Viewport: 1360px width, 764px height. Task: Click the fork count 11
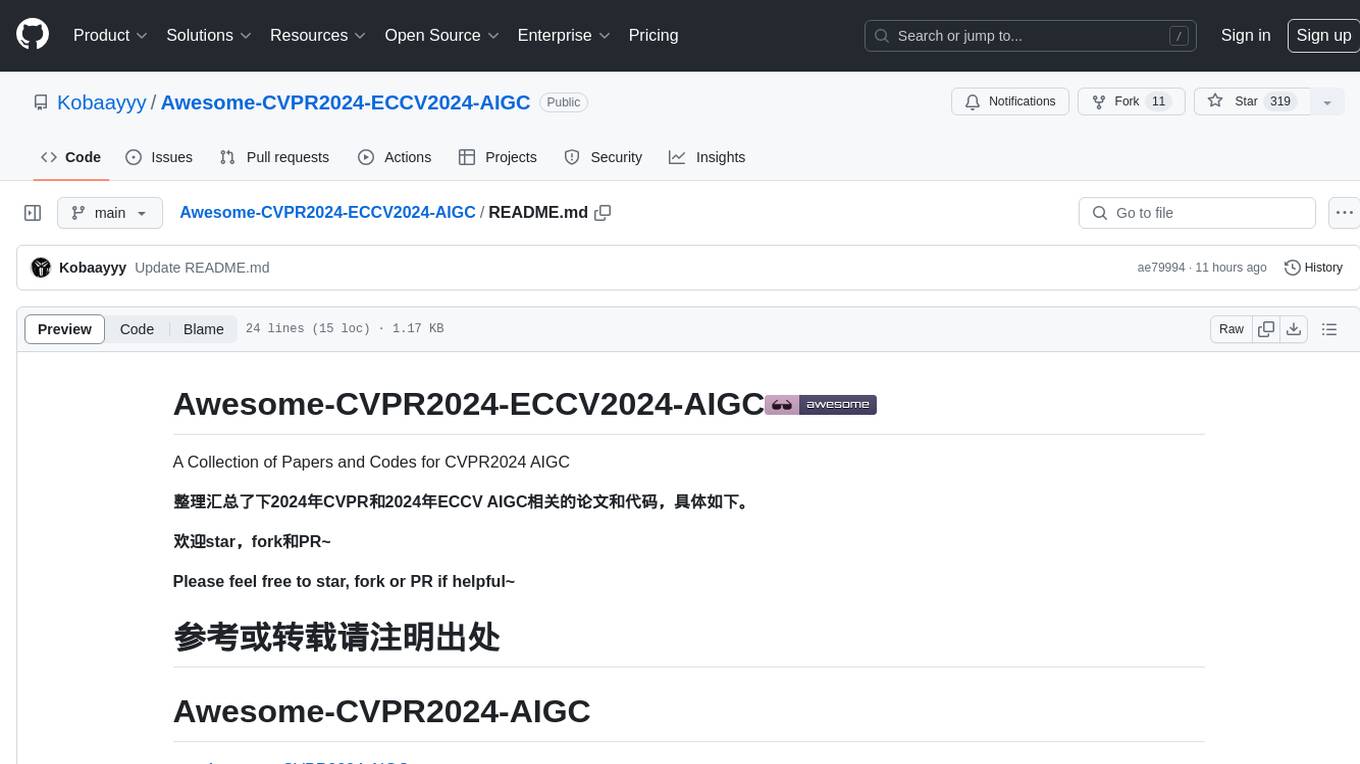click(1158, 102)
